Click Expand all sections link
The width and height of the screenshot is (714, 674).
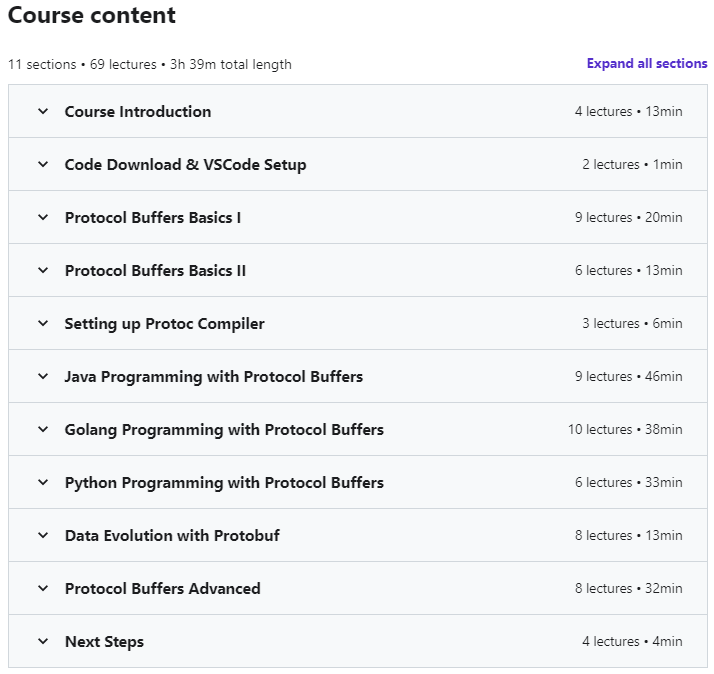pyautogui.click(x=647, y=63)
